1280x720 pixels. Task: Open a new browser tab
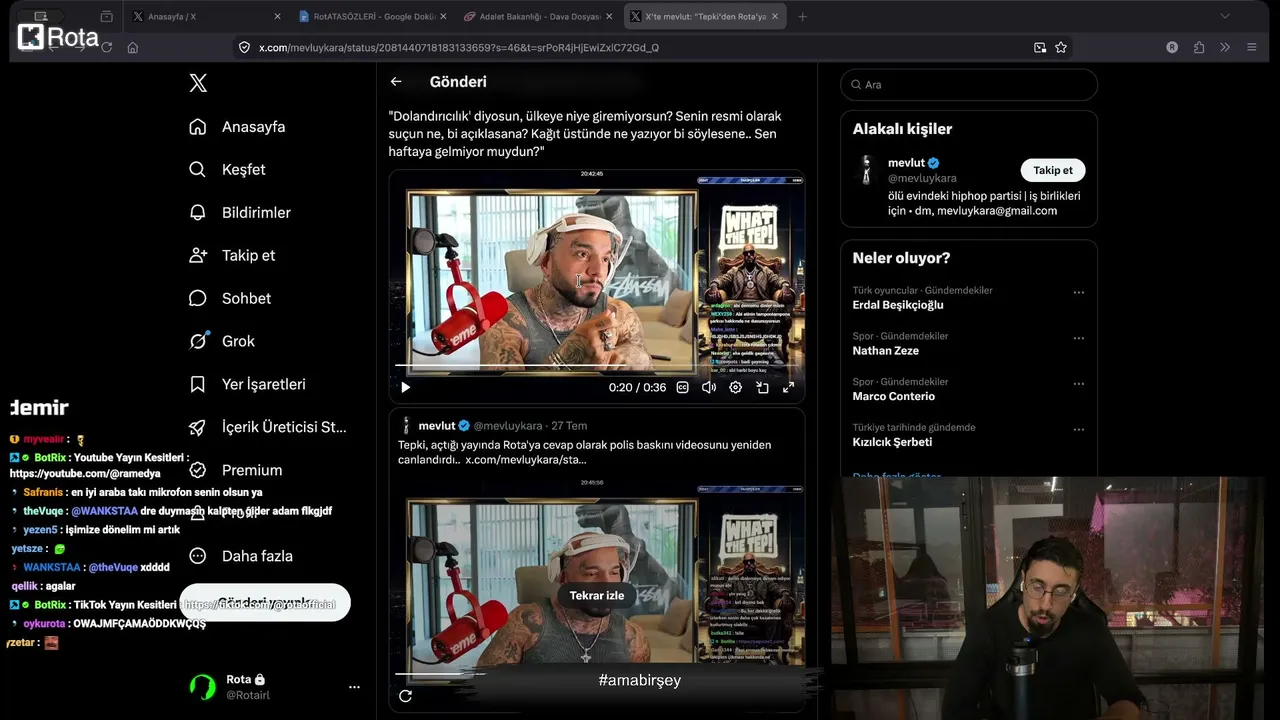click(x=802, y=16)
